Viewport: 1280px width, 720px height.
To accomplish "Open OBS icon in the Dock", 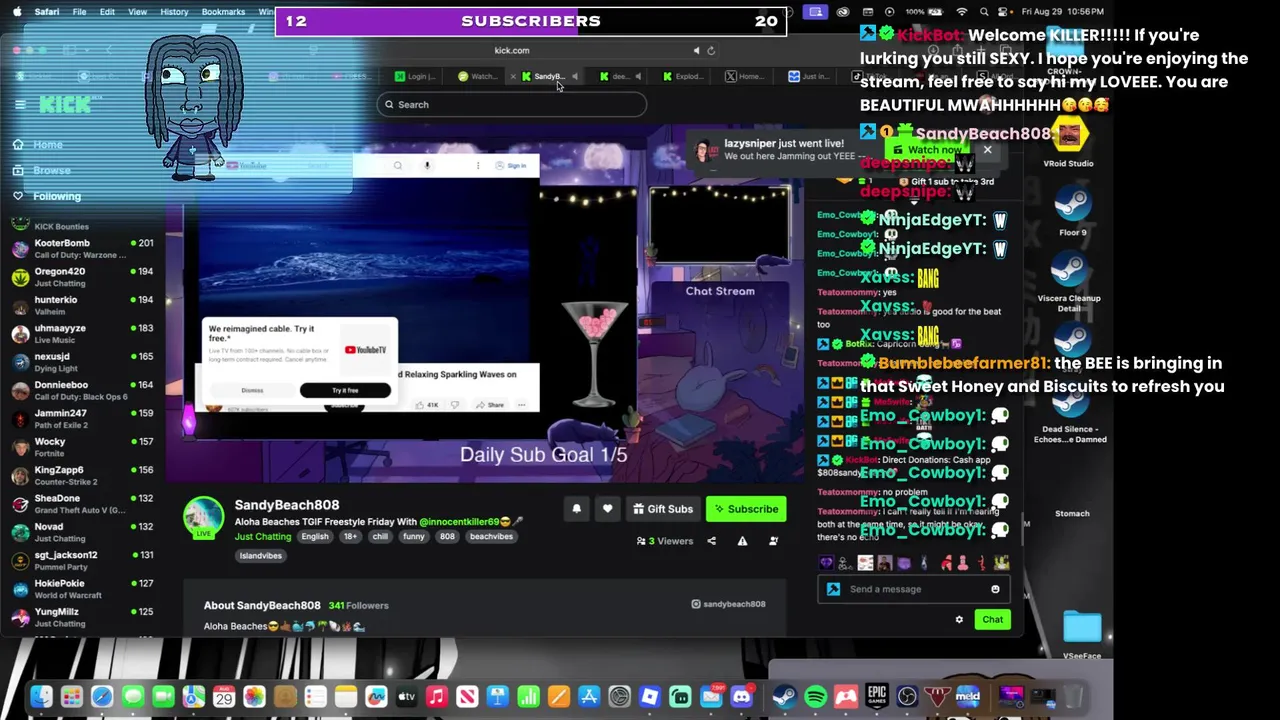I will pyautogui.click(x=907, y=697).
